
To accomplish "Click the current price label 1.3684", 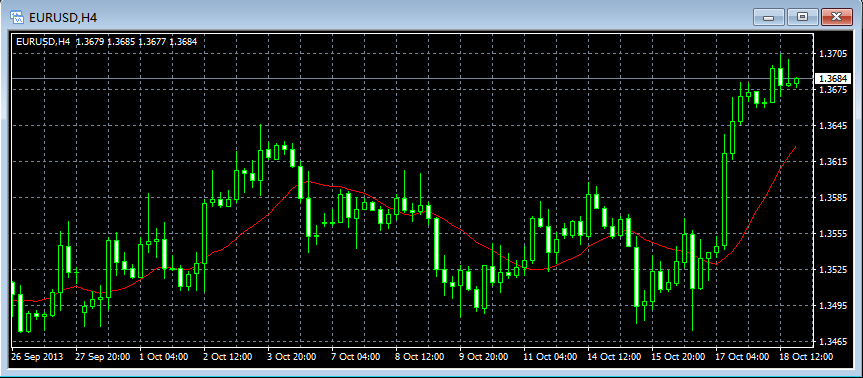I will pyautogui.click(x=833, y=79).
